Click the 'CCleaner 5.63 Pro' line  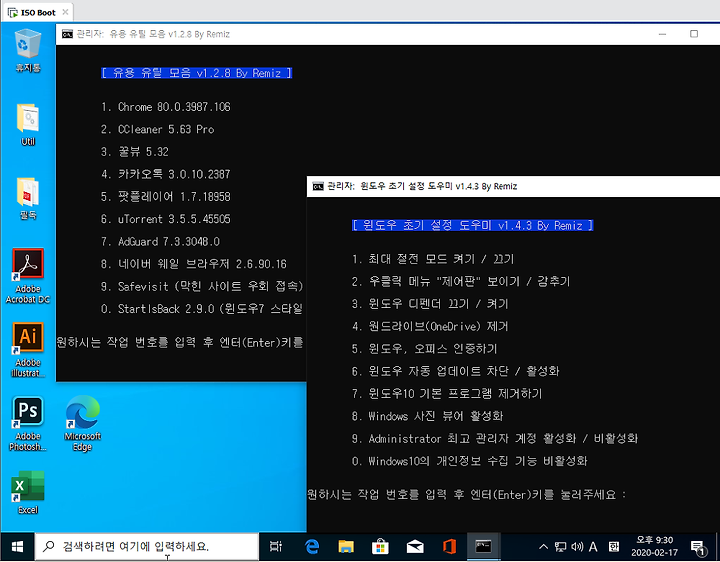[x=158, y=129]
